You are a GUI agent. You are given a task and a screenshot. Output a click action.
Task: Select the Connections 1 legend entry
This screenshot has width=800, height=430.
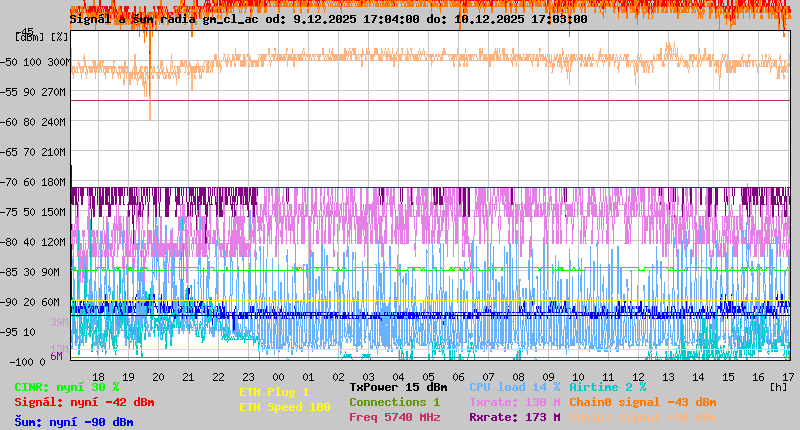coord(394,402)
